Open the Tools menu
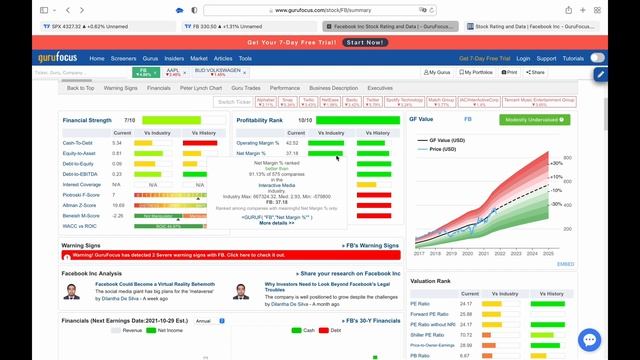 click(245, 58)
